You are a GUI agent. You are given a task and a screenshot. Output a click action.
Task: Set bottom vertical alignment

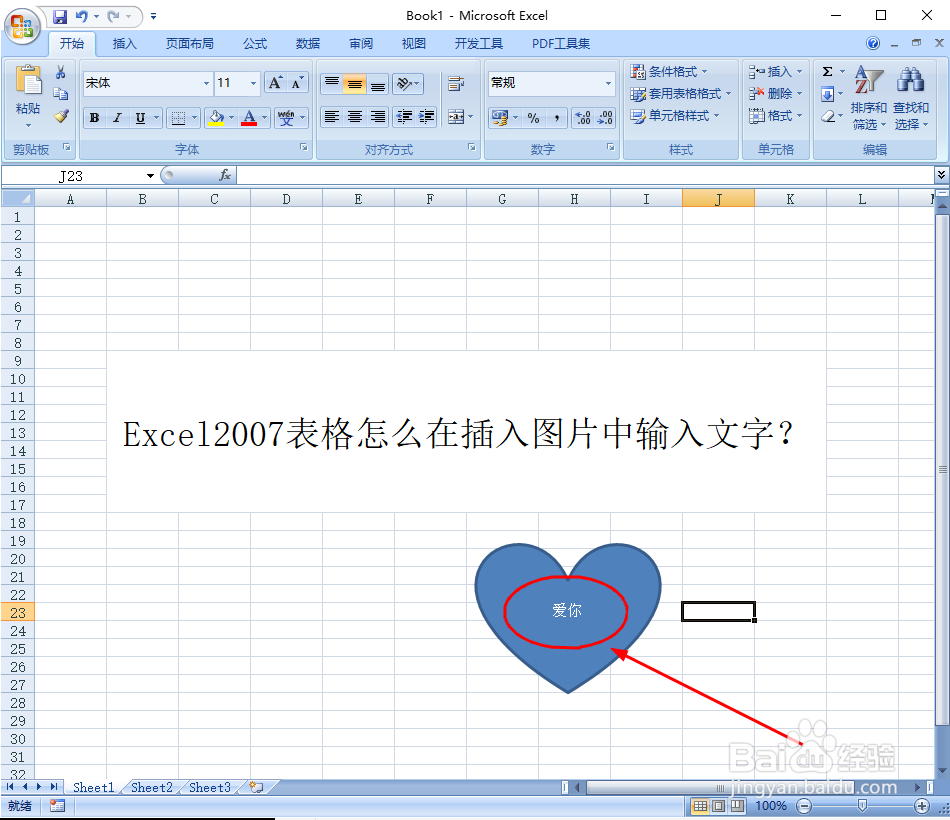tap(377, 83)
